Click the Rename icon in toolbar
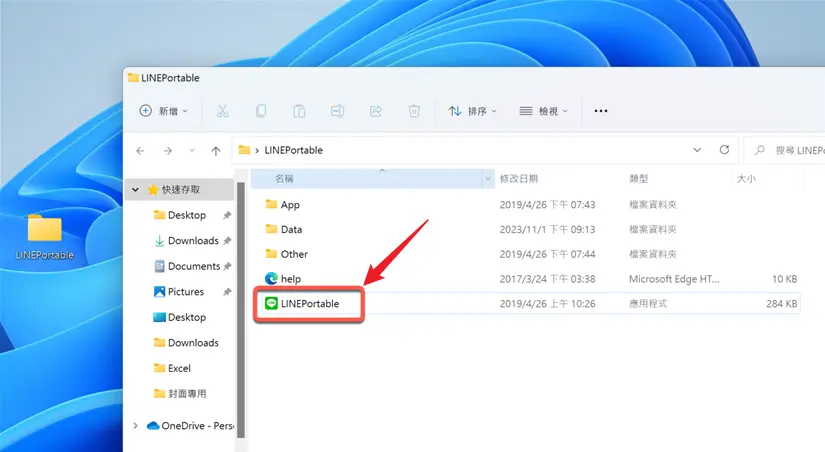Viewport: 825px width, 452px height. (337, 111)
